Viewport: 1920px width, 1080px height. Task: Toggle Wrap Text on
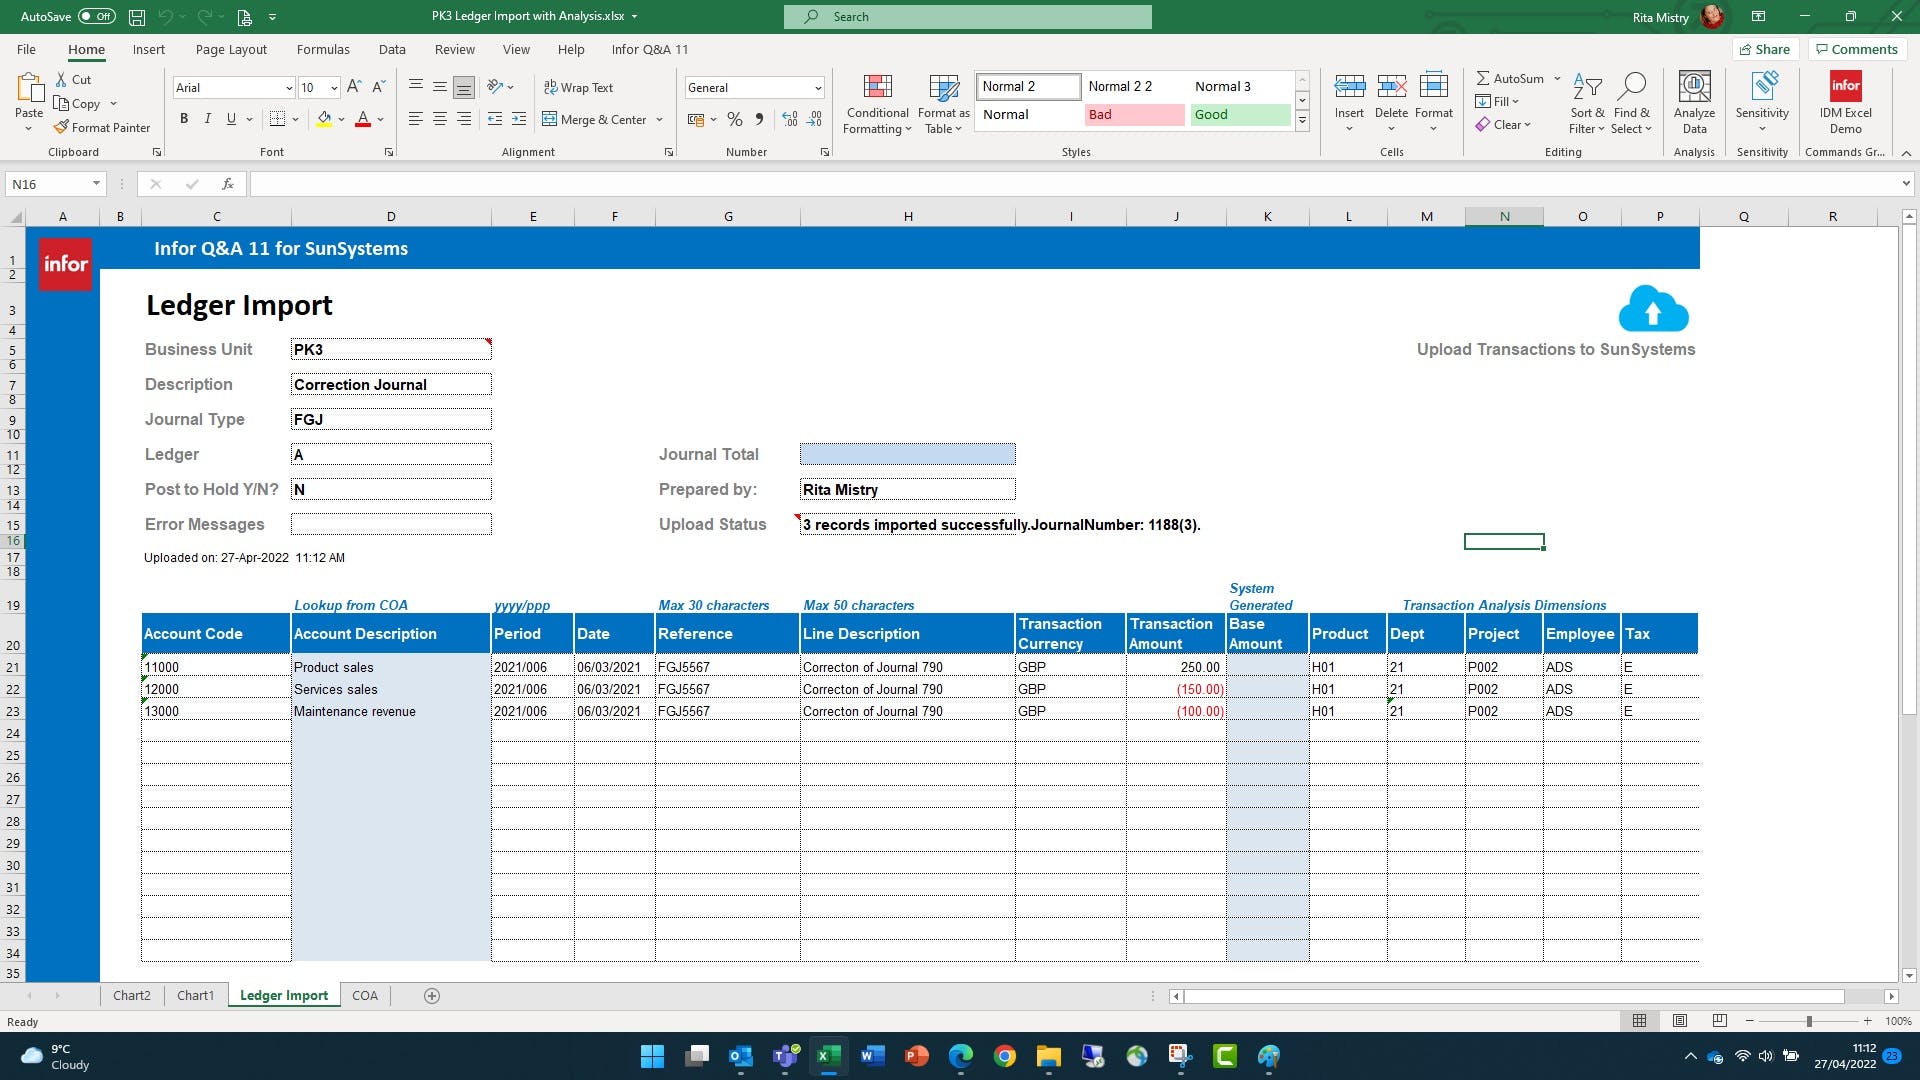(578, 87)
